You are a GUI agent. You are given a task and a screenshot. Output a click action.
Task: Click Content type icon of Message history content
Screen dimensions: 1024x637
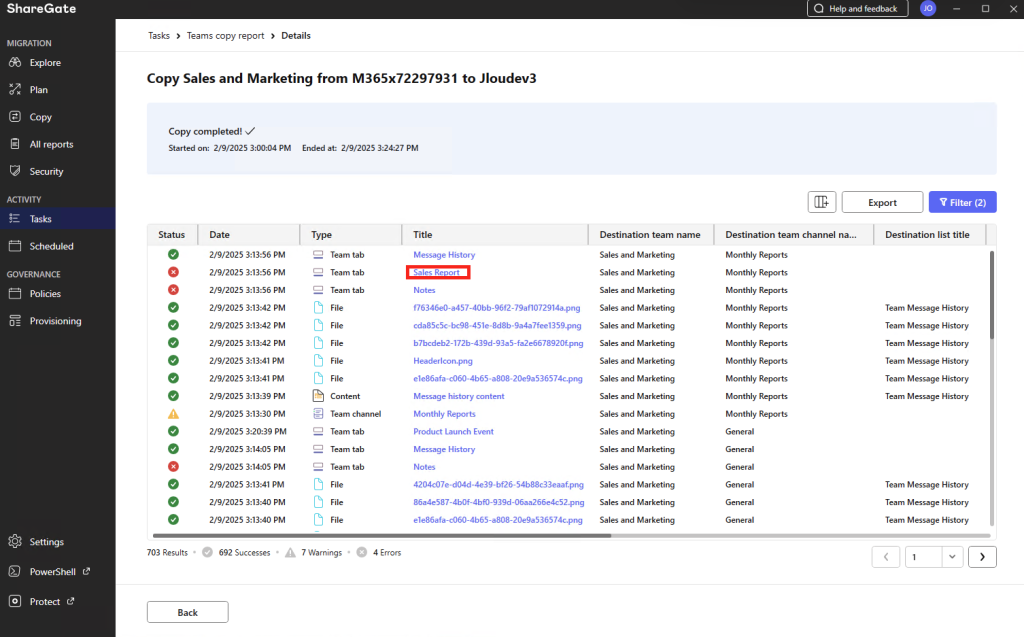click(318, 395)
